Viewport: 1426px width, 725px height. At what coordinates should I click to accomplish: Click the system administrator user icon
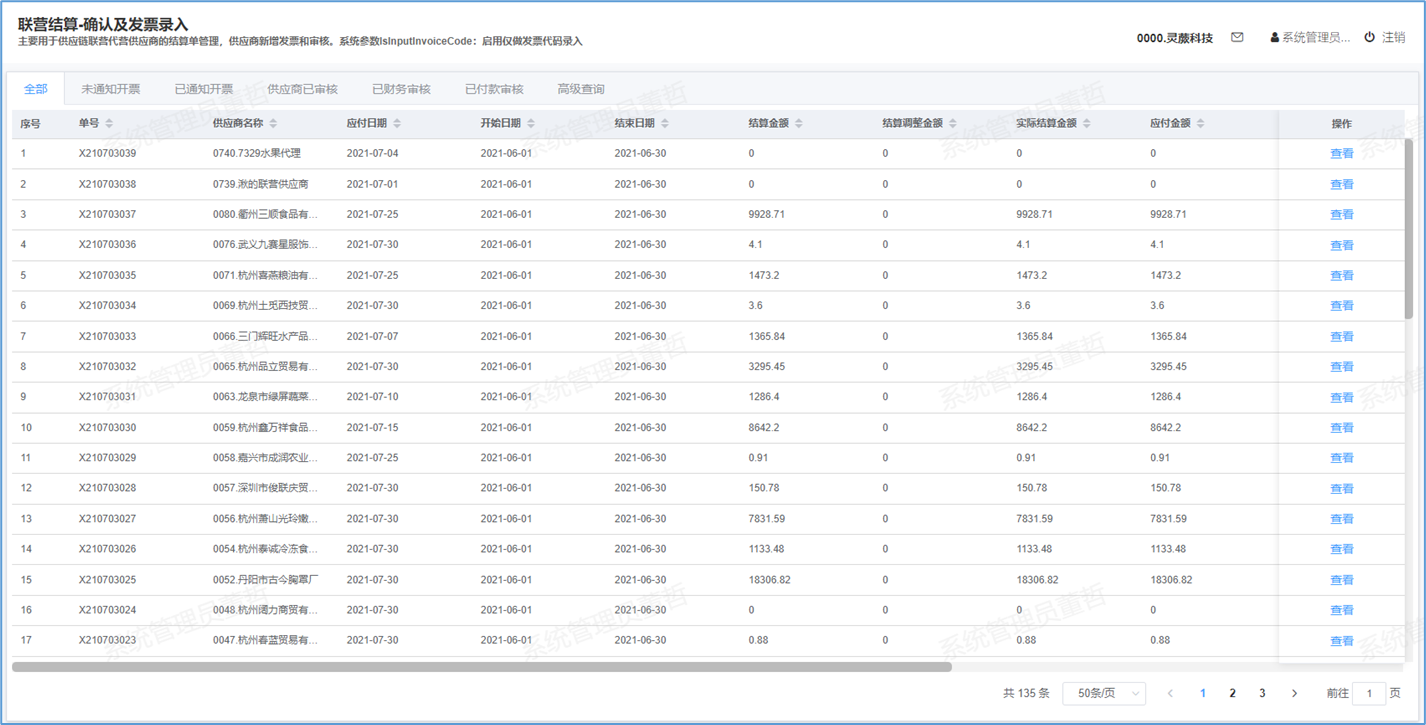(1274, 38)
